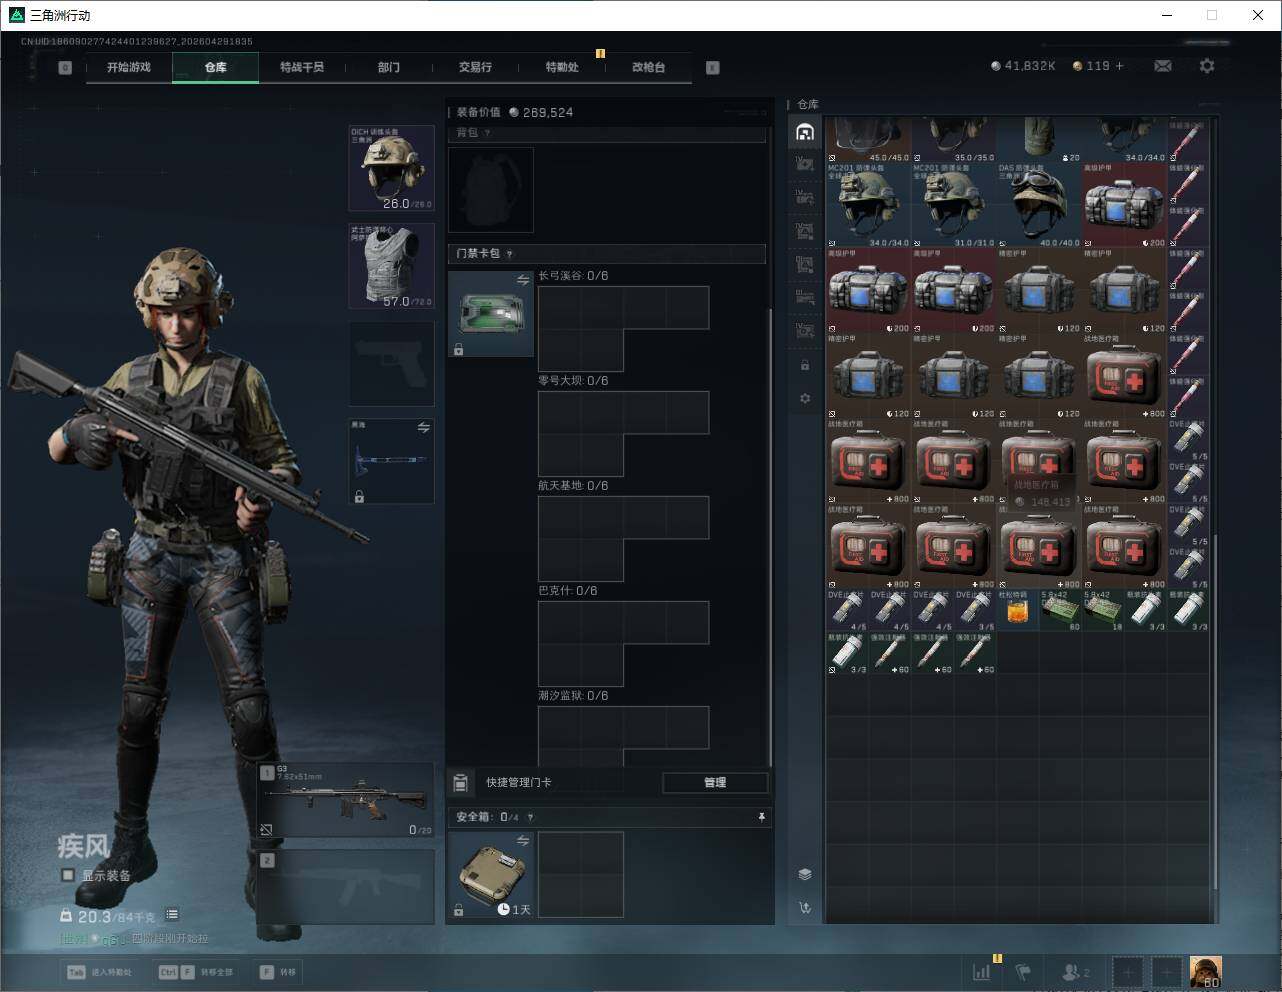Click the 航天基地: 0/6 label
The height and width of the screenshot is (992, 1282).
point(573,486)
